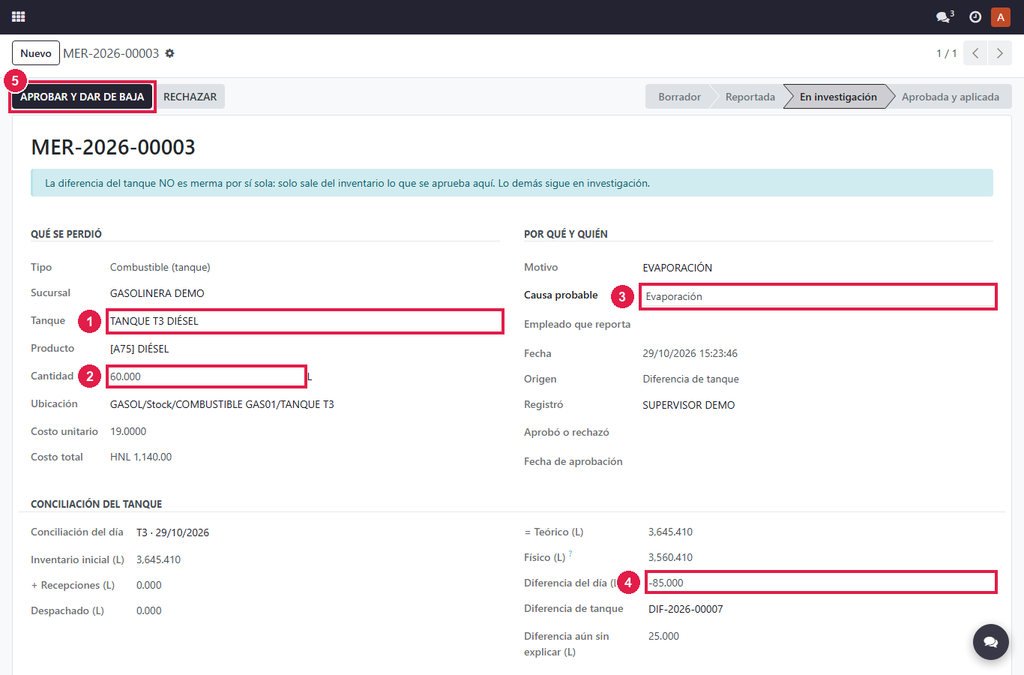The image size is (1024, 675).
Task: Go to the next record arrow
Action: [x=1000, y=54]
